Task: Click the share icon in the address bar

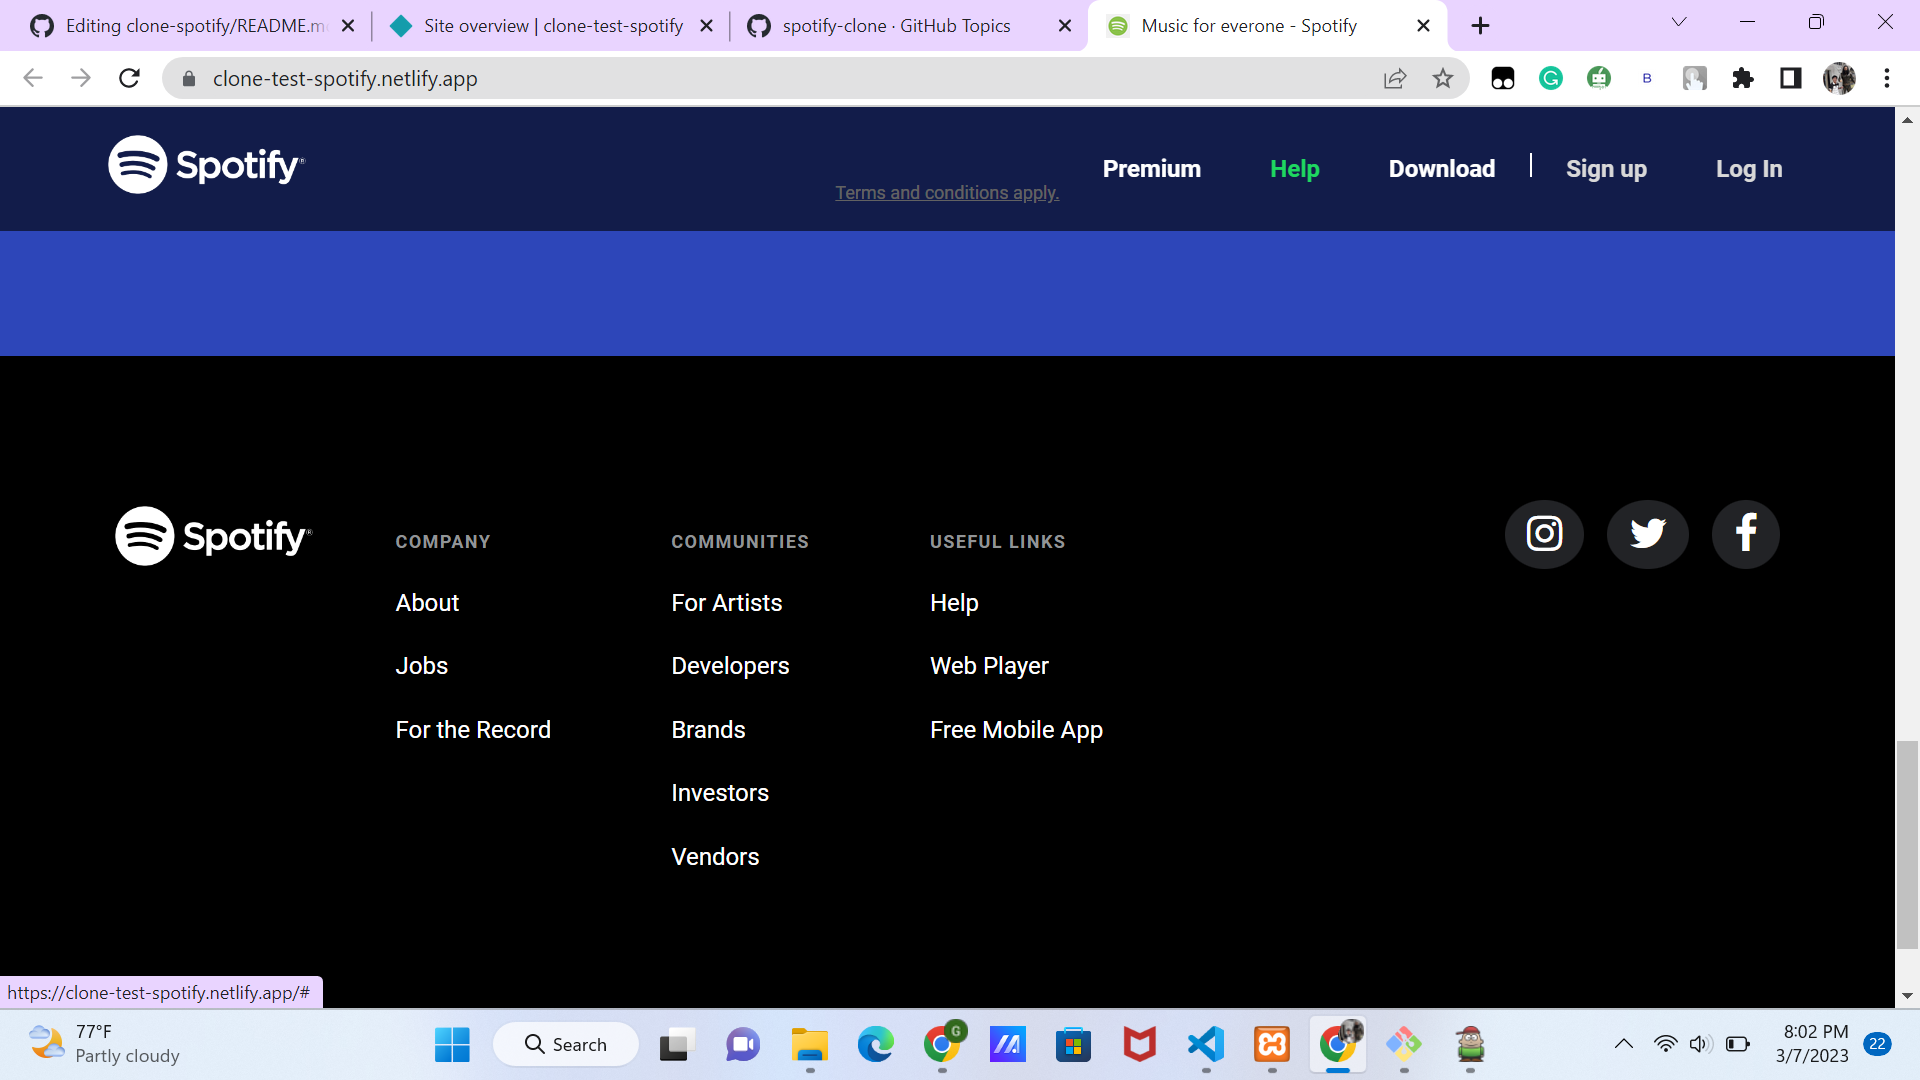Action: tap(1395, 78)
